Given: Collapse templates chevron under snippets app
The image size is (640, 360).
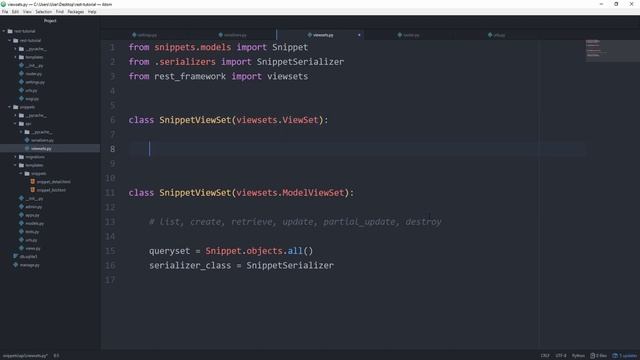Looking at the screenshot, I should (x=16, y=165).
